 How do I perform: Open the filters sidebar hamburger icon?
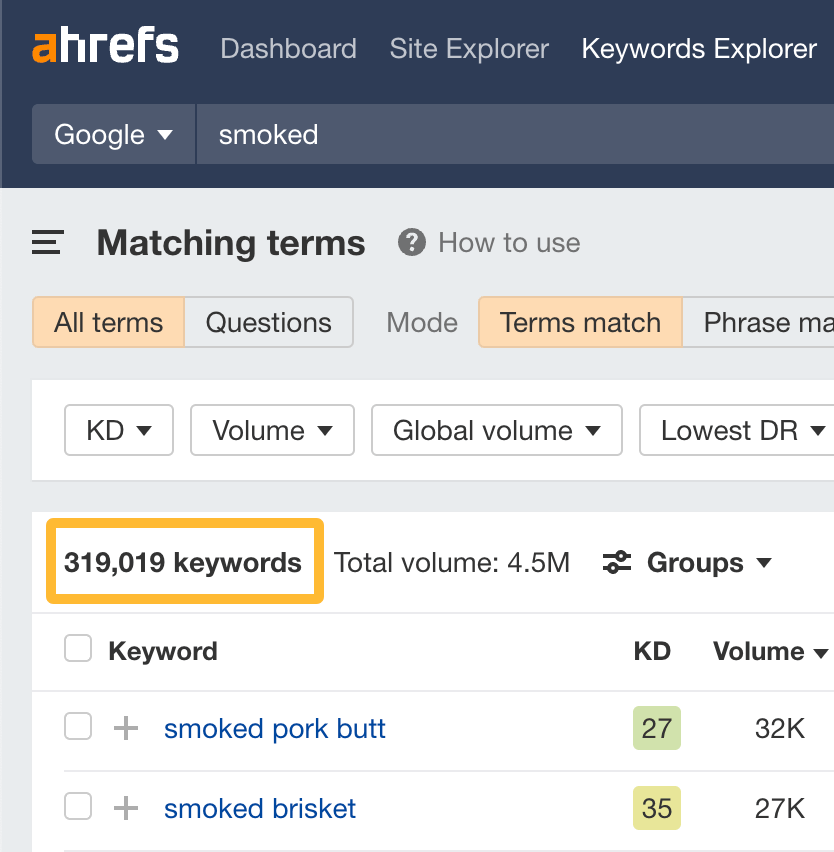[46, 242]
